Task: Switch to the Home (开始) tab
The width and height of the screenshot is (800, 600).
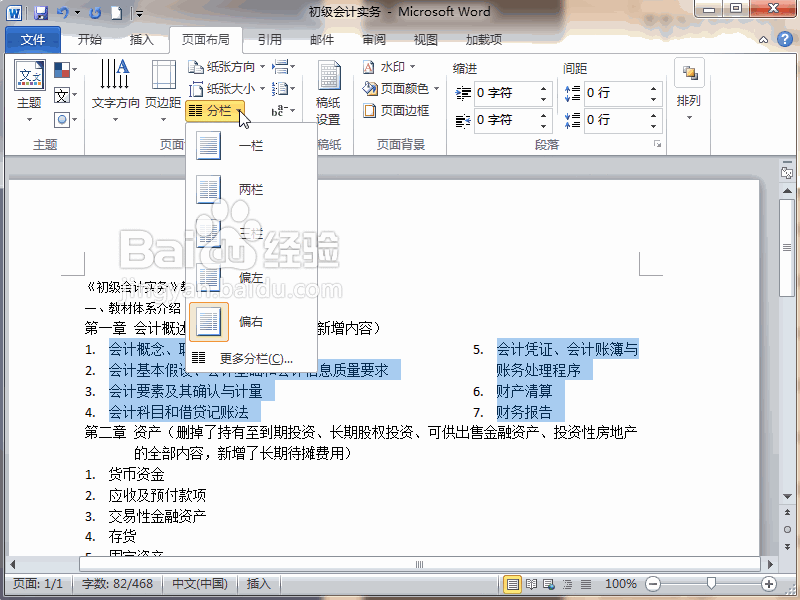Action: 90,39
